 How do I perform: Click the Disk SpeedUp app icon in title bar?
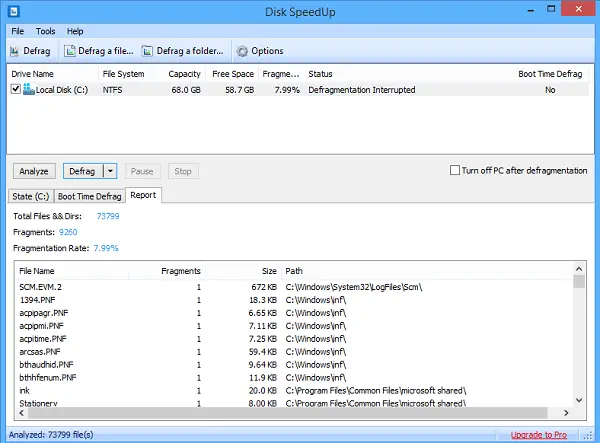tap(13, 11)
